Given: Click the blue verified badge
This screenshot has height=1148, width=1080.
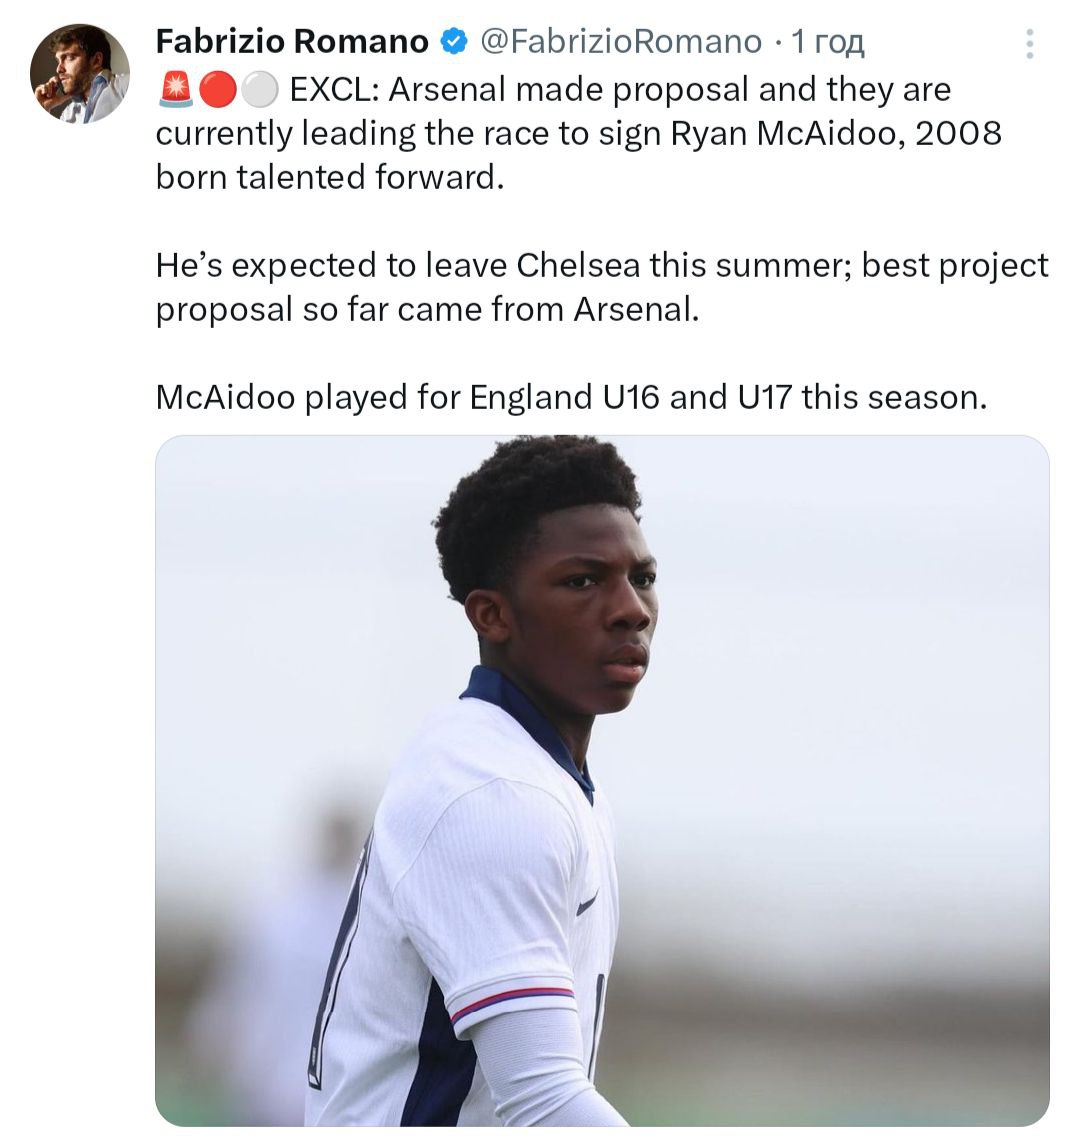Looking at the screenshot, I should [x=454, y=42].
